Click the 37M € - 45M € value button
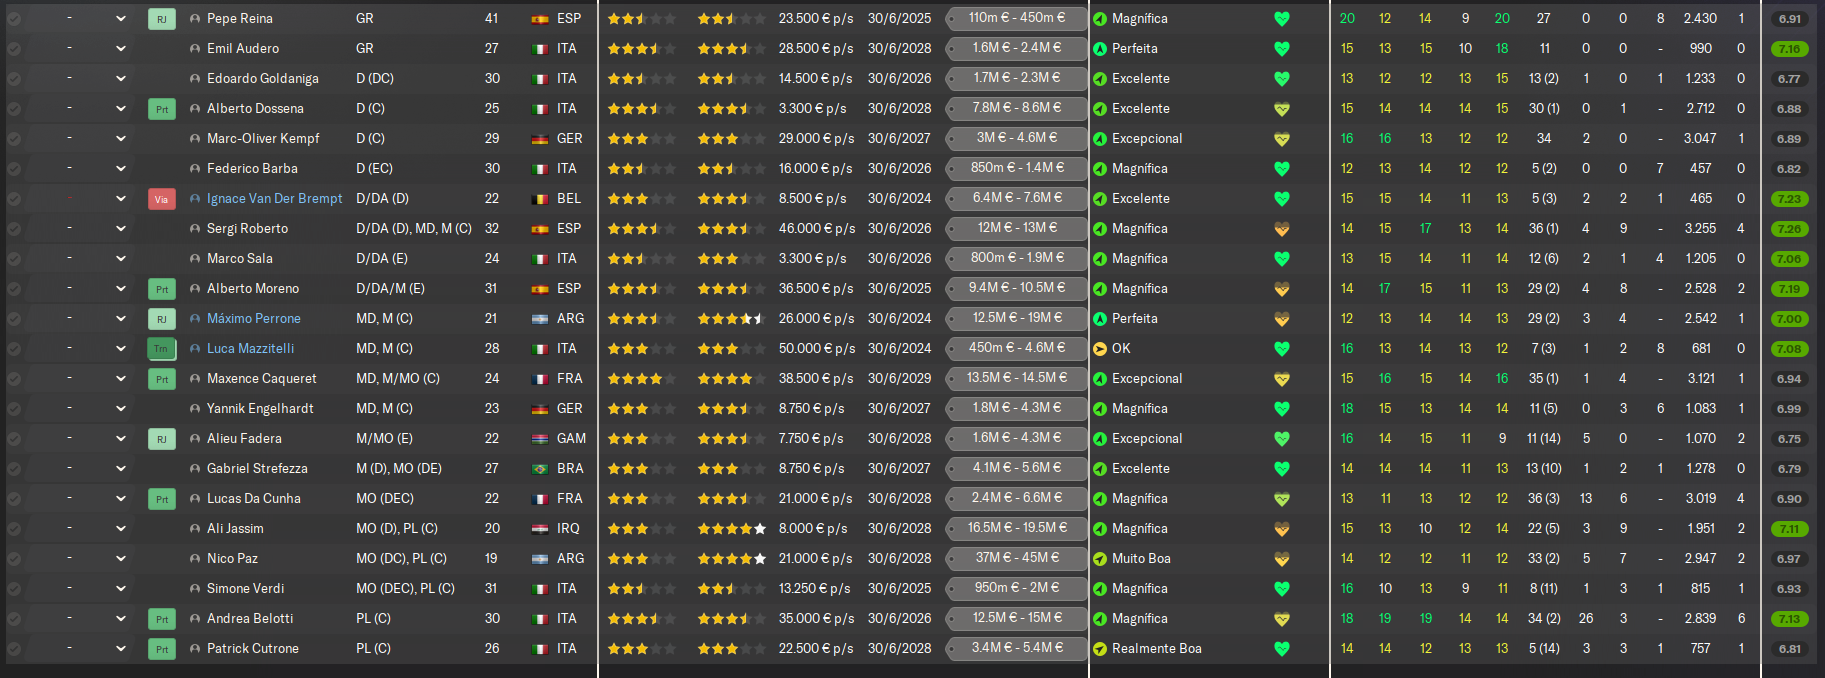This screenshot has height=678, width=1825. [1017, 558]
